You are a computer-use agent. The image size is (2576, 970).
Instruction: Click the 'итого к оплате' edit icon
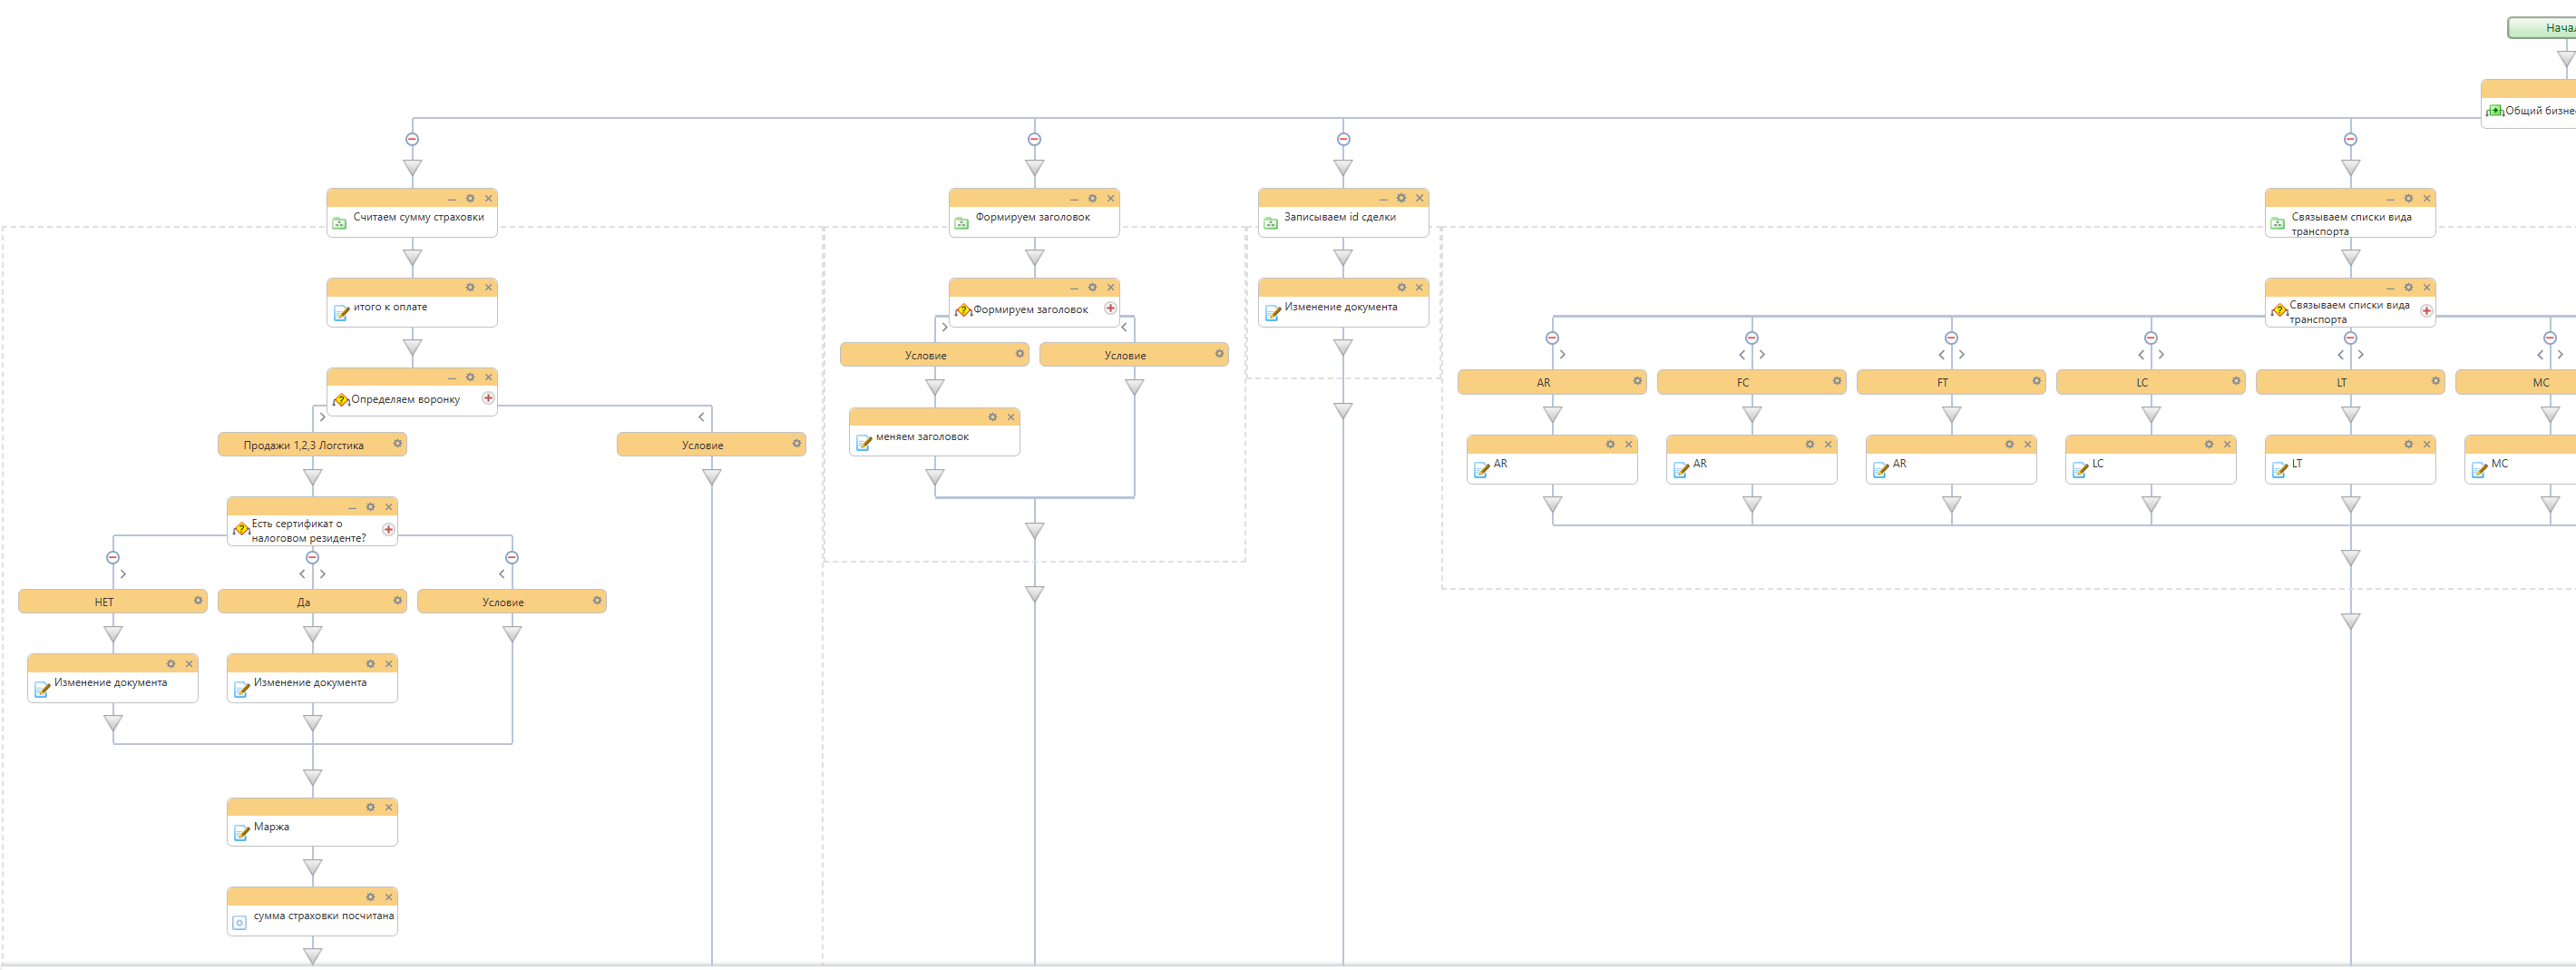point(341,312)
